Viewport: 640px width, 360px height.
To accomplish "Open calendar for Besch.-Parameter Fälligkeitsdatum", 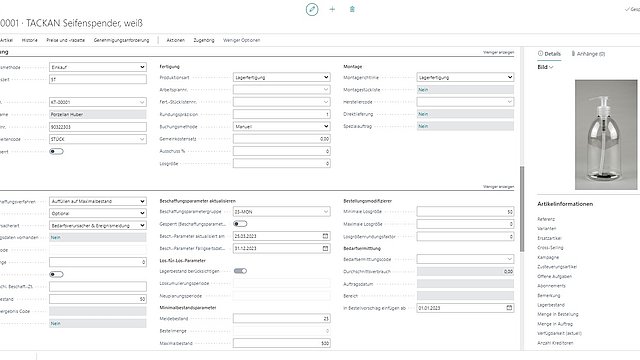I will point(325,248).
